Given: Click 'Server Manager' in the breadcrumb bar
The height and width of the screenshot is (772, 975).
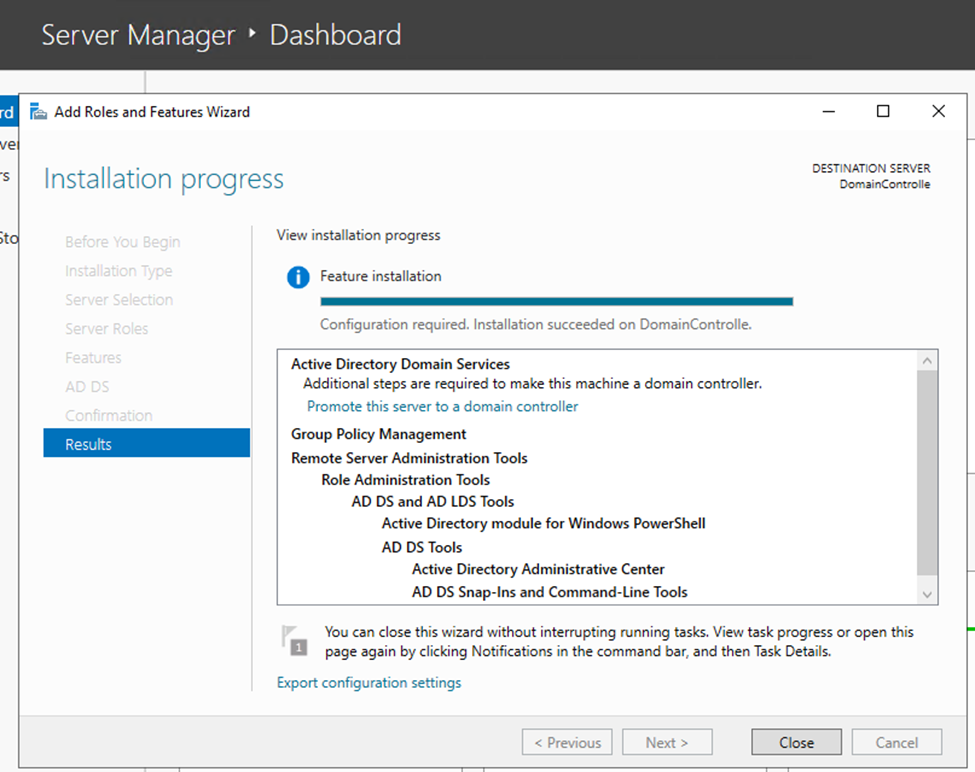Looking at the screenshot, I should click(137, 35).
